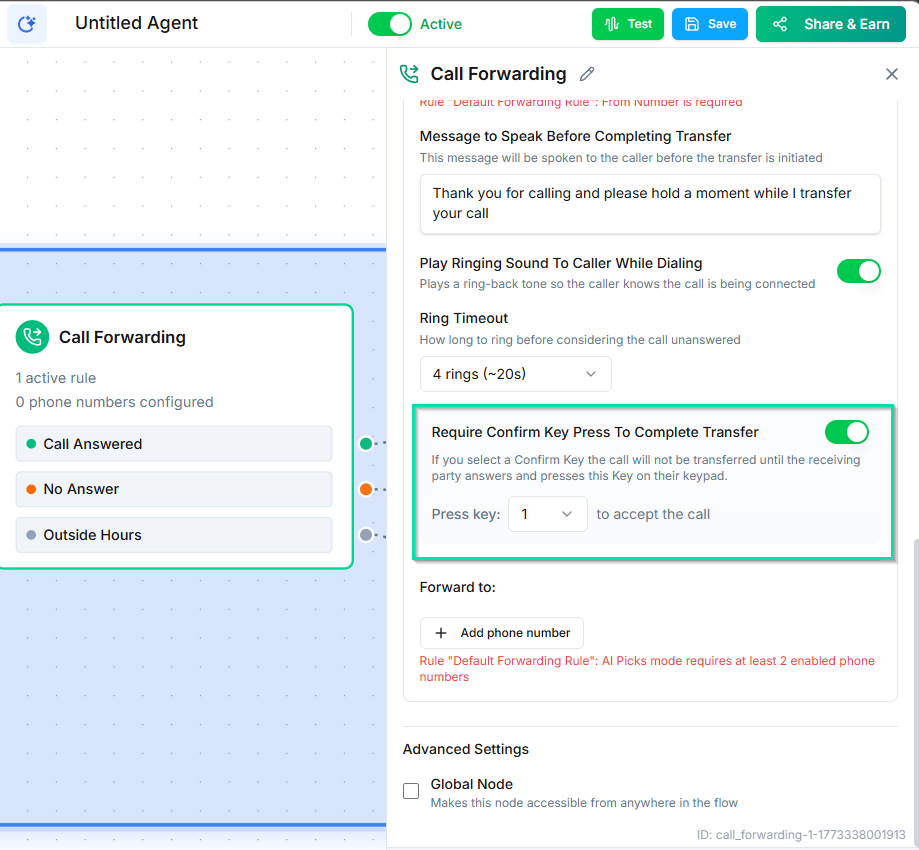This screenshot has width=919, height=850.
Task: Close the Call Forwarding settings panel
Action: click(x=891, y=74)
